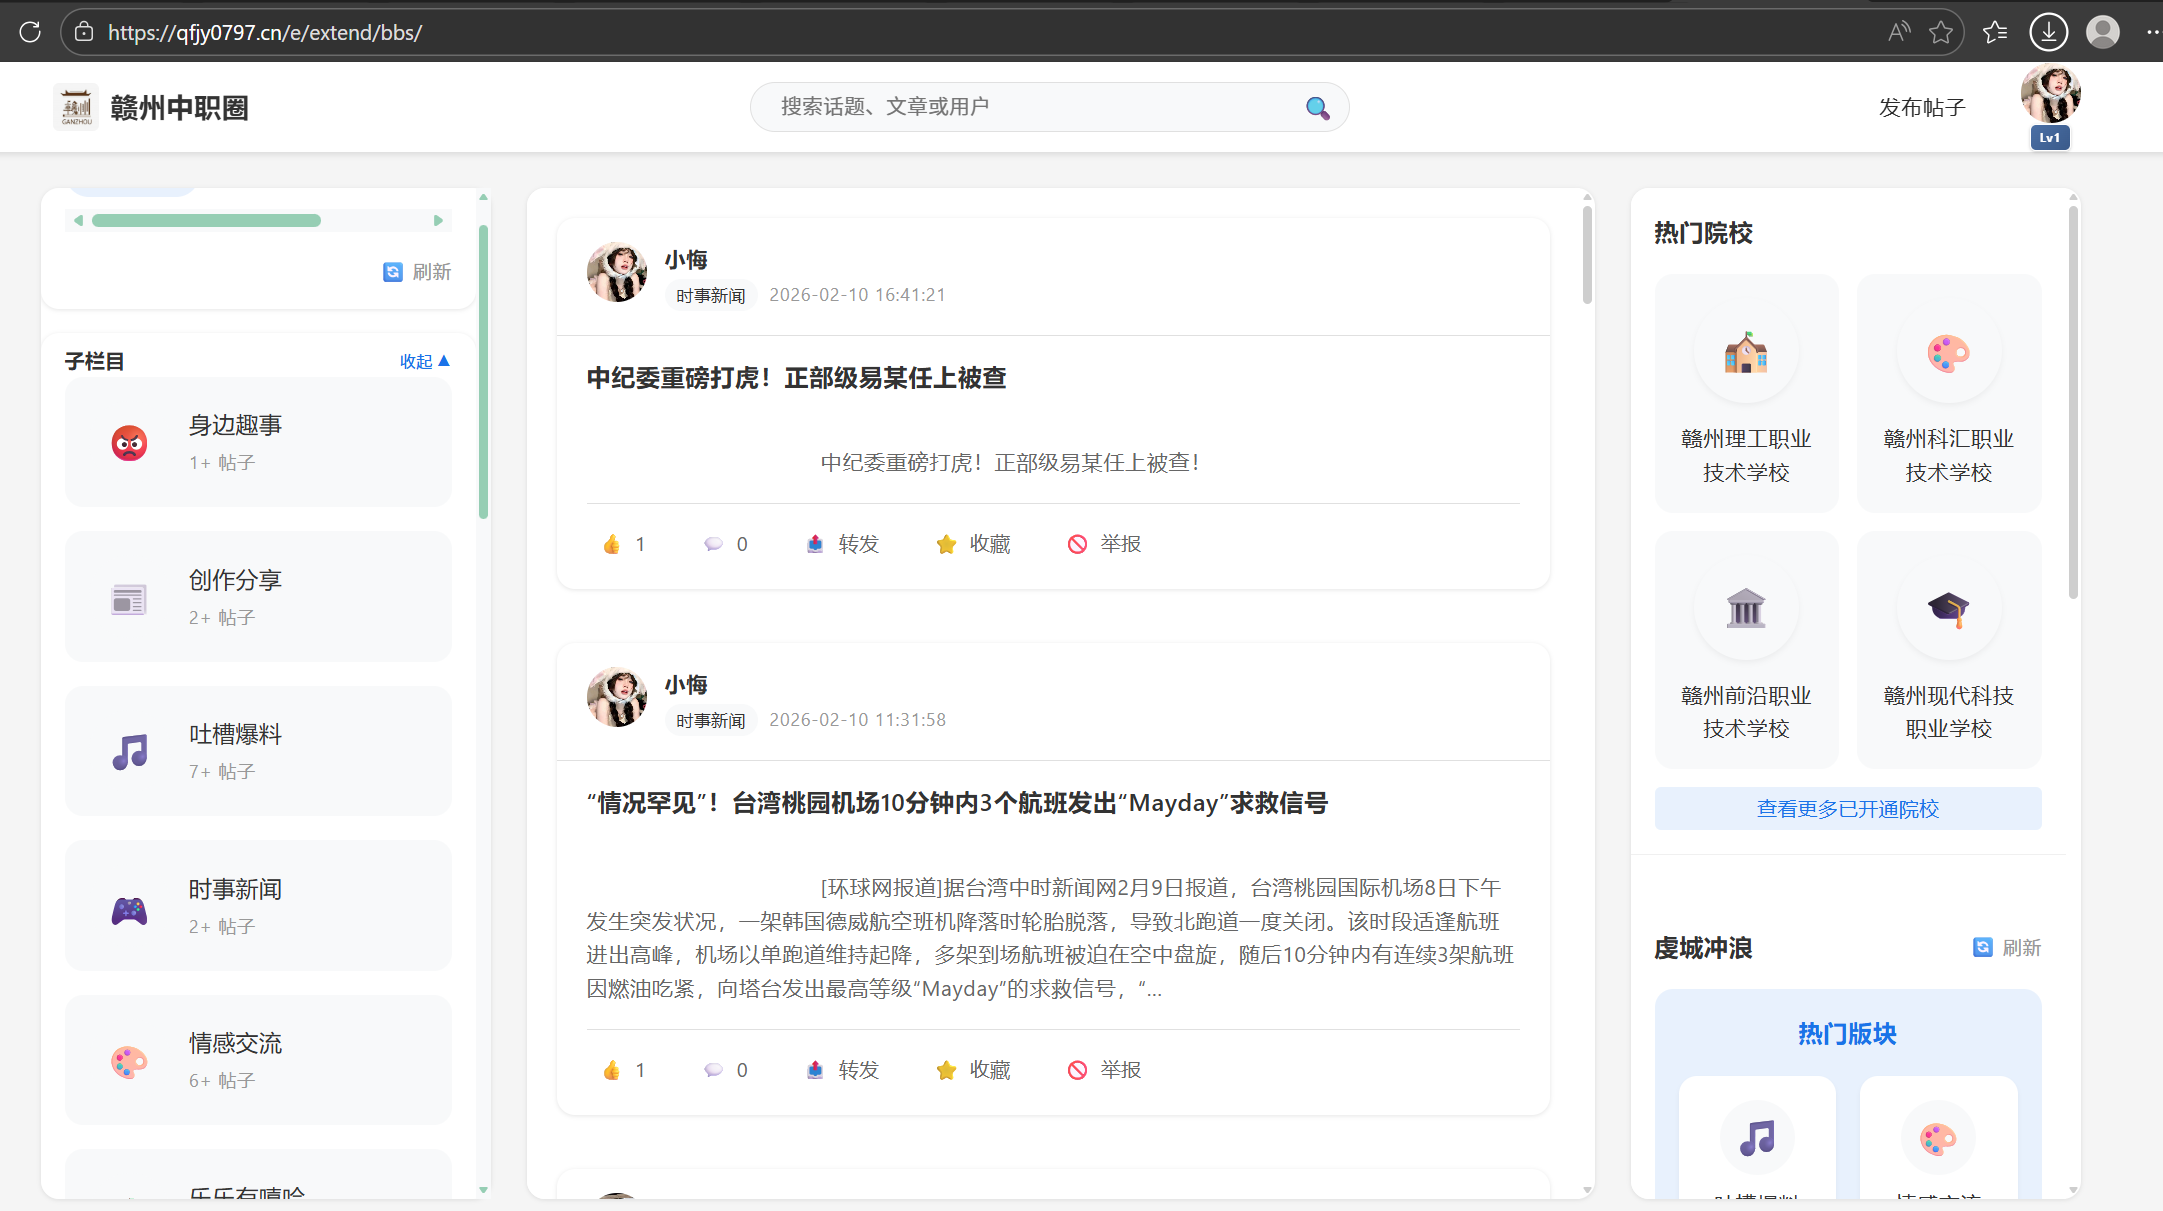Click the green horizontal scroll slider
This screenshot has height=1211, width=2163.
click(x=206, y=220)
